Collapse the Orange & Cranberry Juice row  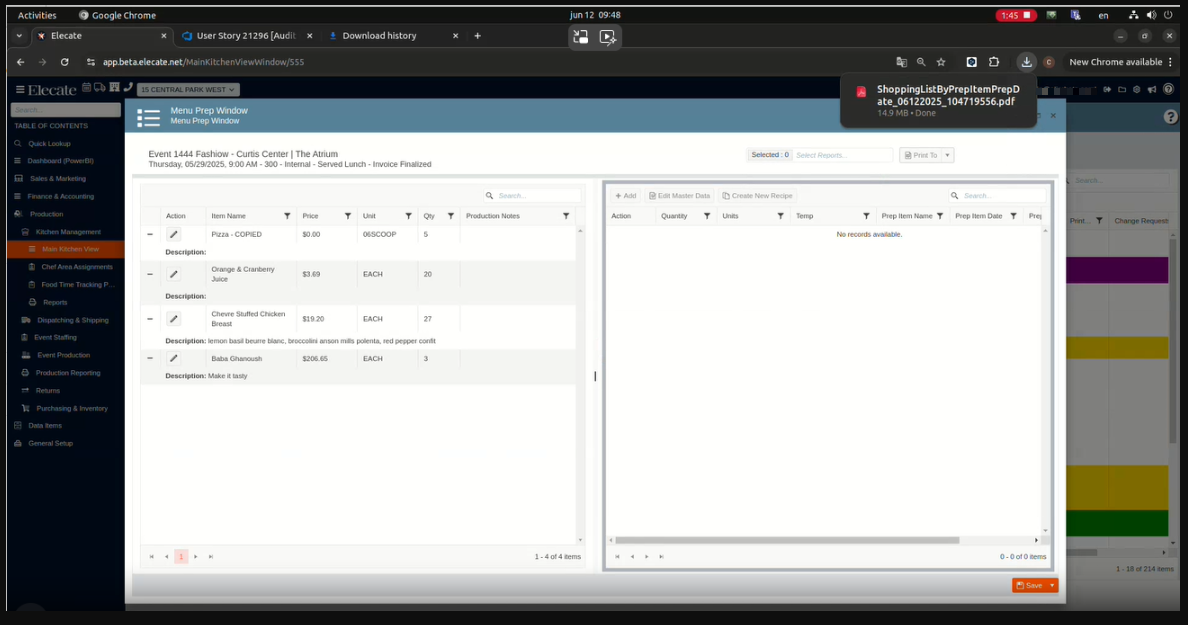click(x=150, y=274)
